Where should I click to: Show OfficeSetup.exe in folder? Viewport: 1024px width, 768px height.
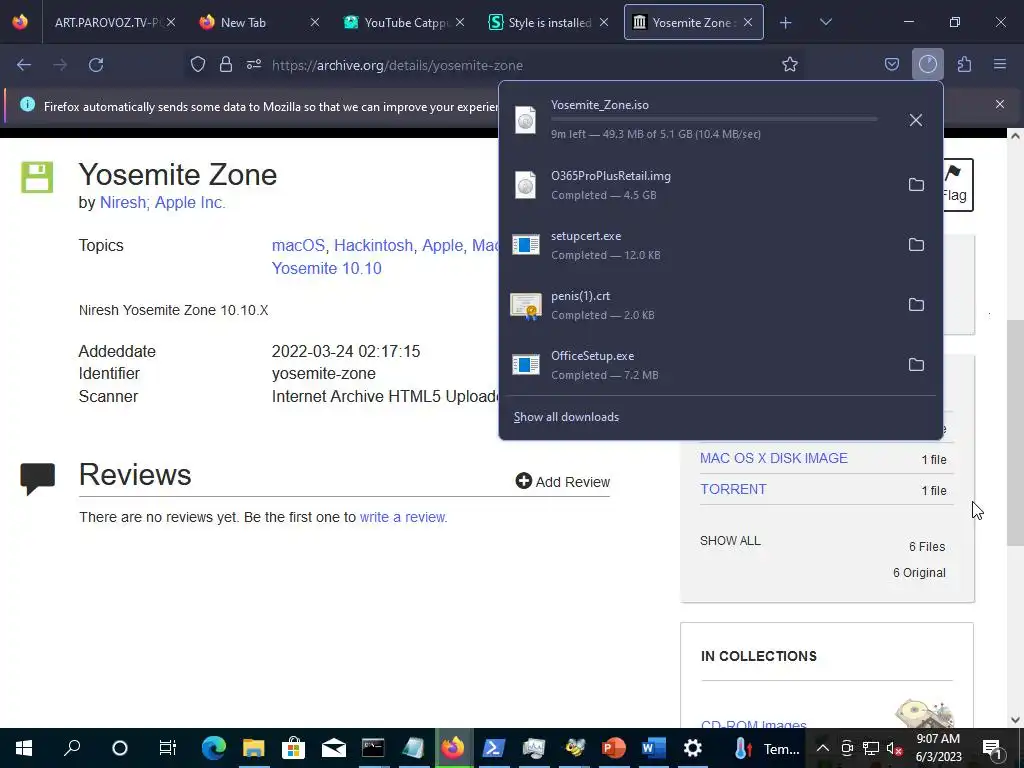(x=916, y=365)
